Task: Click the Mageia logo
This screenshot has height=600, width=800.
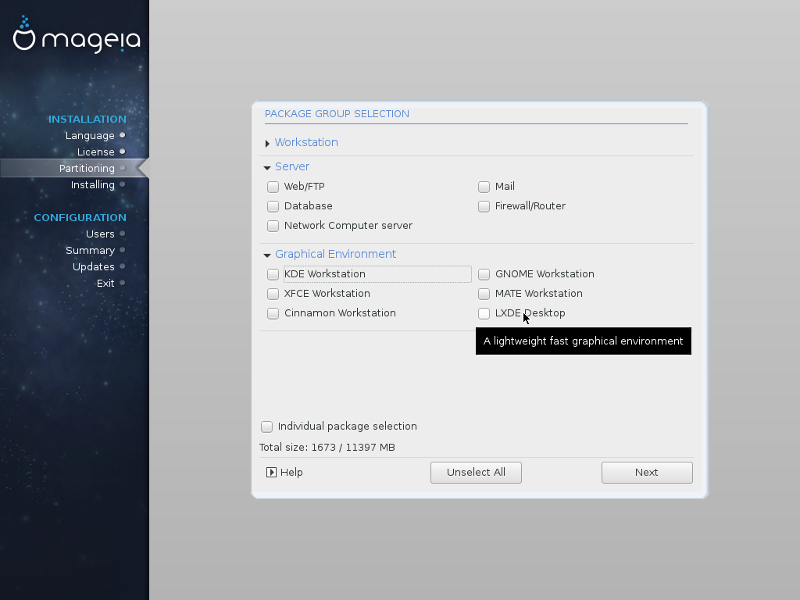Action: (77, 35)
